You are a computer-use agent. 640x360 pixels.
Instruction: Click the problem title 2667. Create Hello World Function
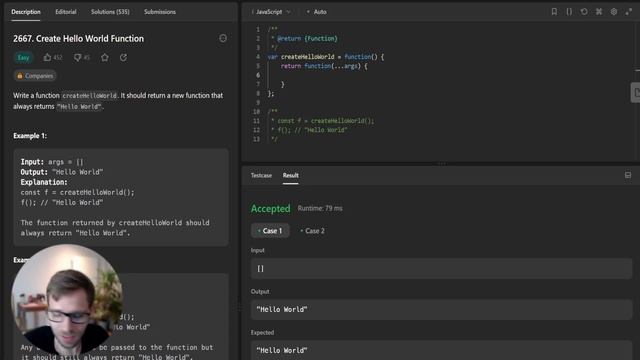click(78, 38)
